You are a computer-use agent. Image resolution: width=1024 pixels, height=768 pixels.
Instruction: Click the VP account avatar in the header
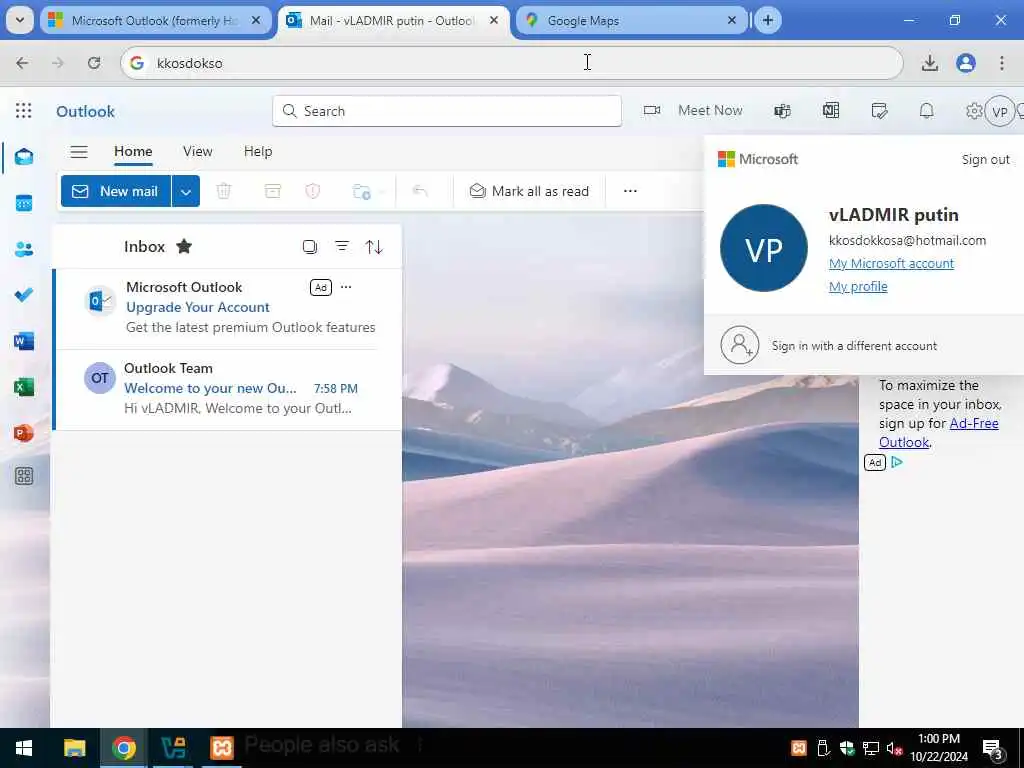(x=1000, y=112)
